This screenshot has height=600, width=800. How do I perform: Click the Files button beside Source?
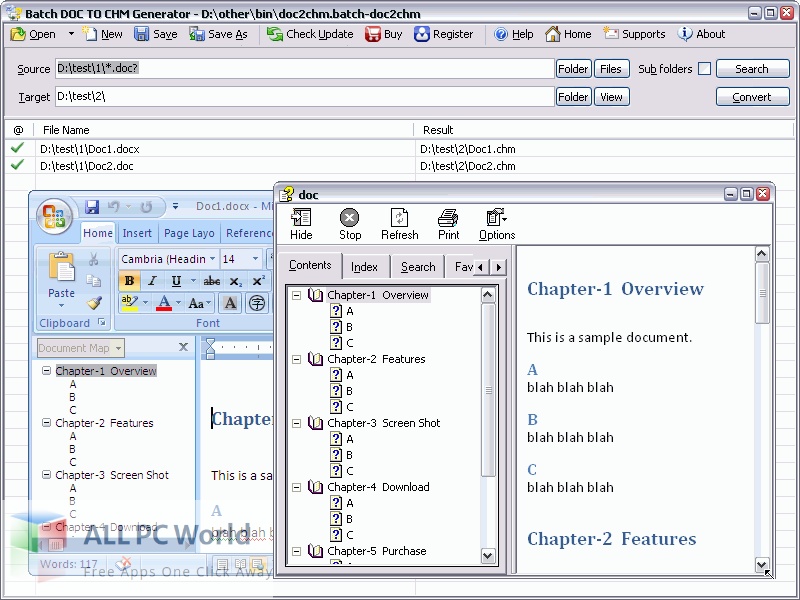tap(610, 69)
